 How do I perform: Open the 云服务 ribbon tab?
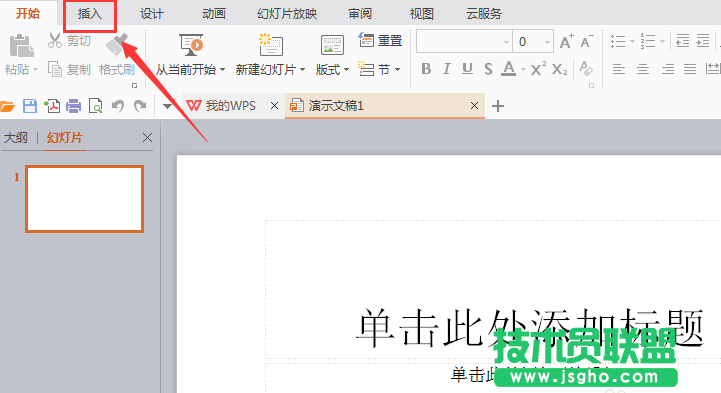(484, 14)
